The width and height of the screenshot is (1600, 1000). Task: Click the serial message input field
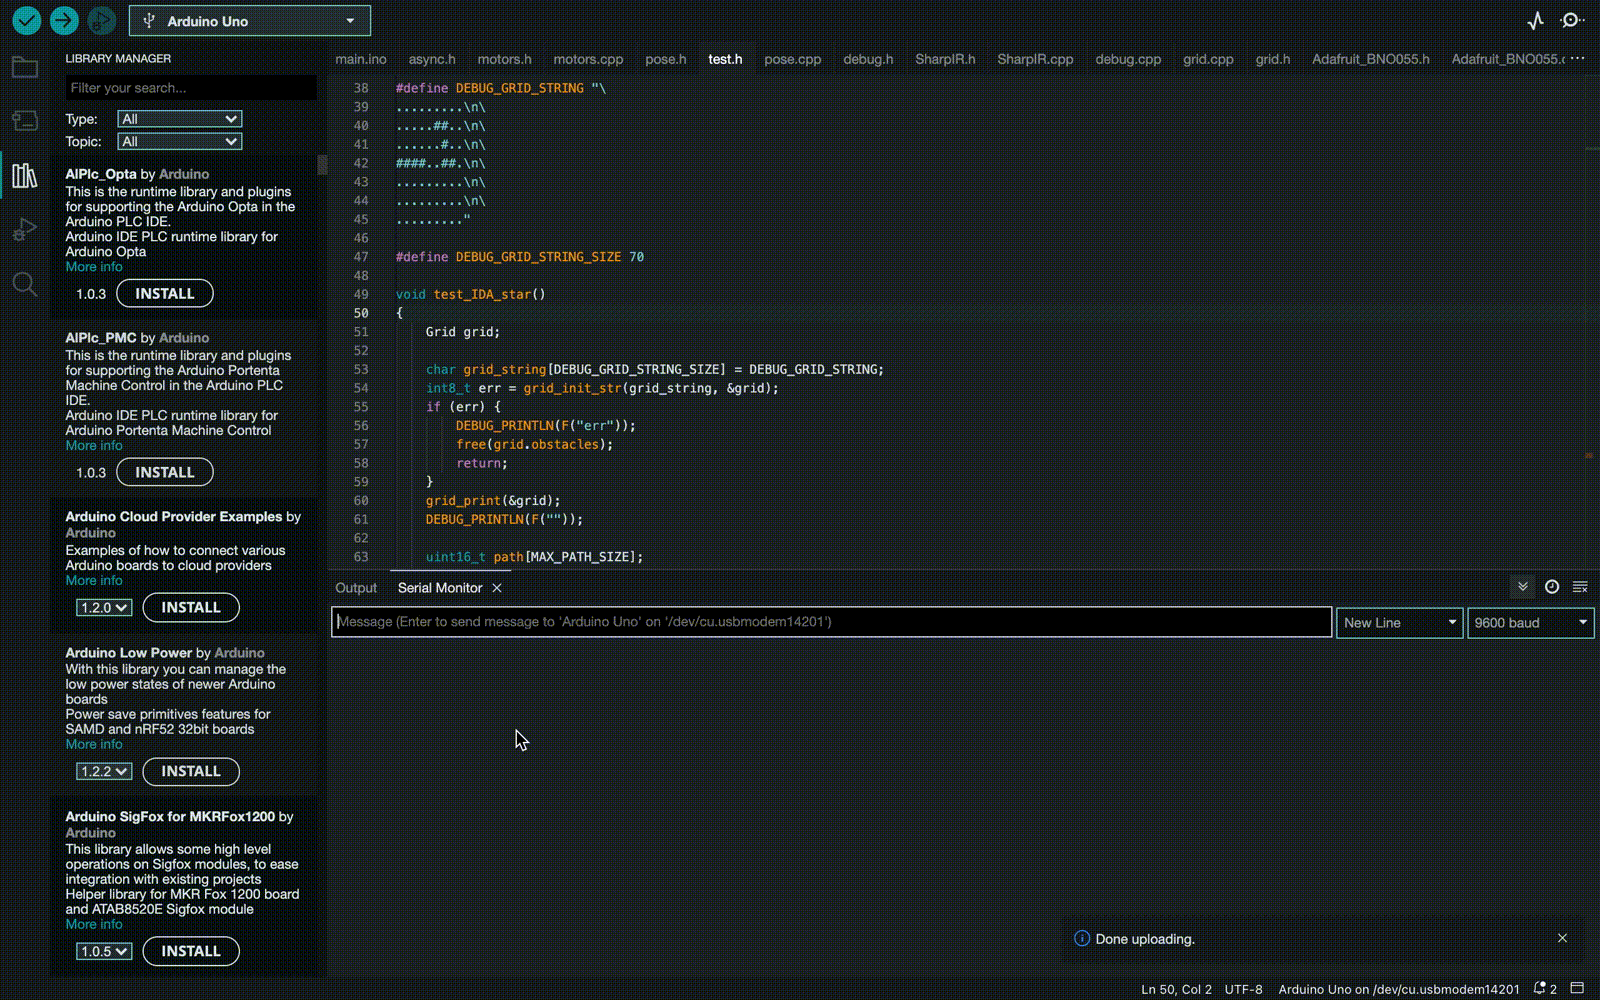(830, 622)
